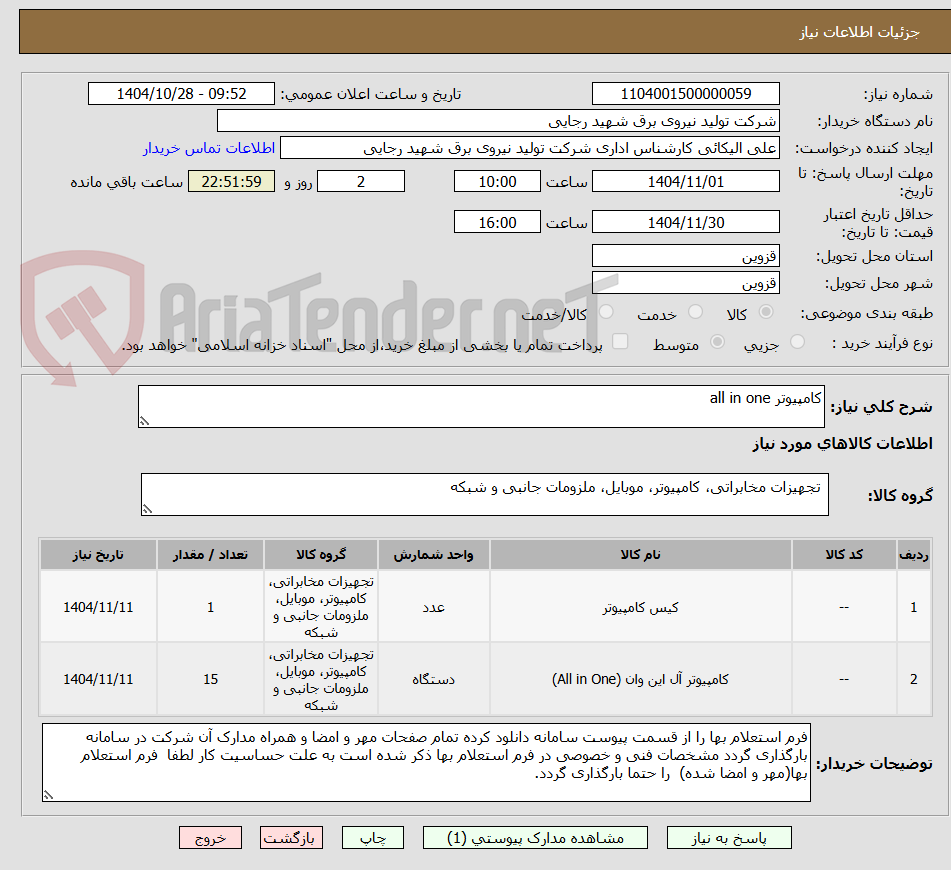Click the 'دستگاه' unit cell
The width and height of the screenshot is (951, 870).
(433, 679)
